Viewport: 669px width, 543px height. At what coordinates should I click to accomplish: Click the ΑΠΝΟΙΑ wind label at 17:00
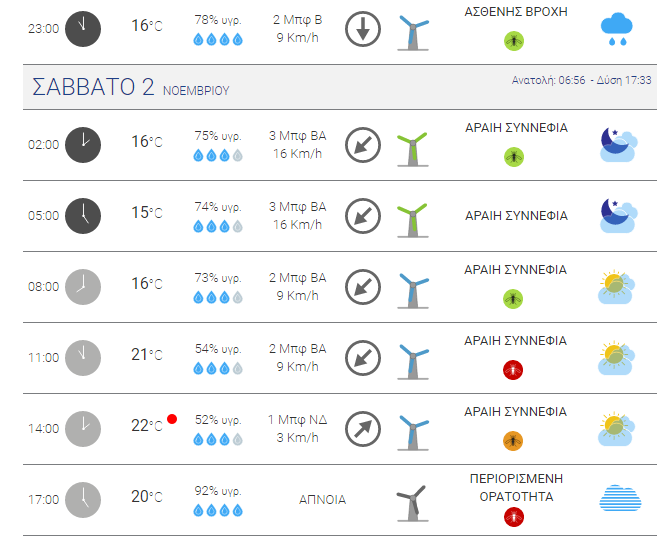coord(322,499)
